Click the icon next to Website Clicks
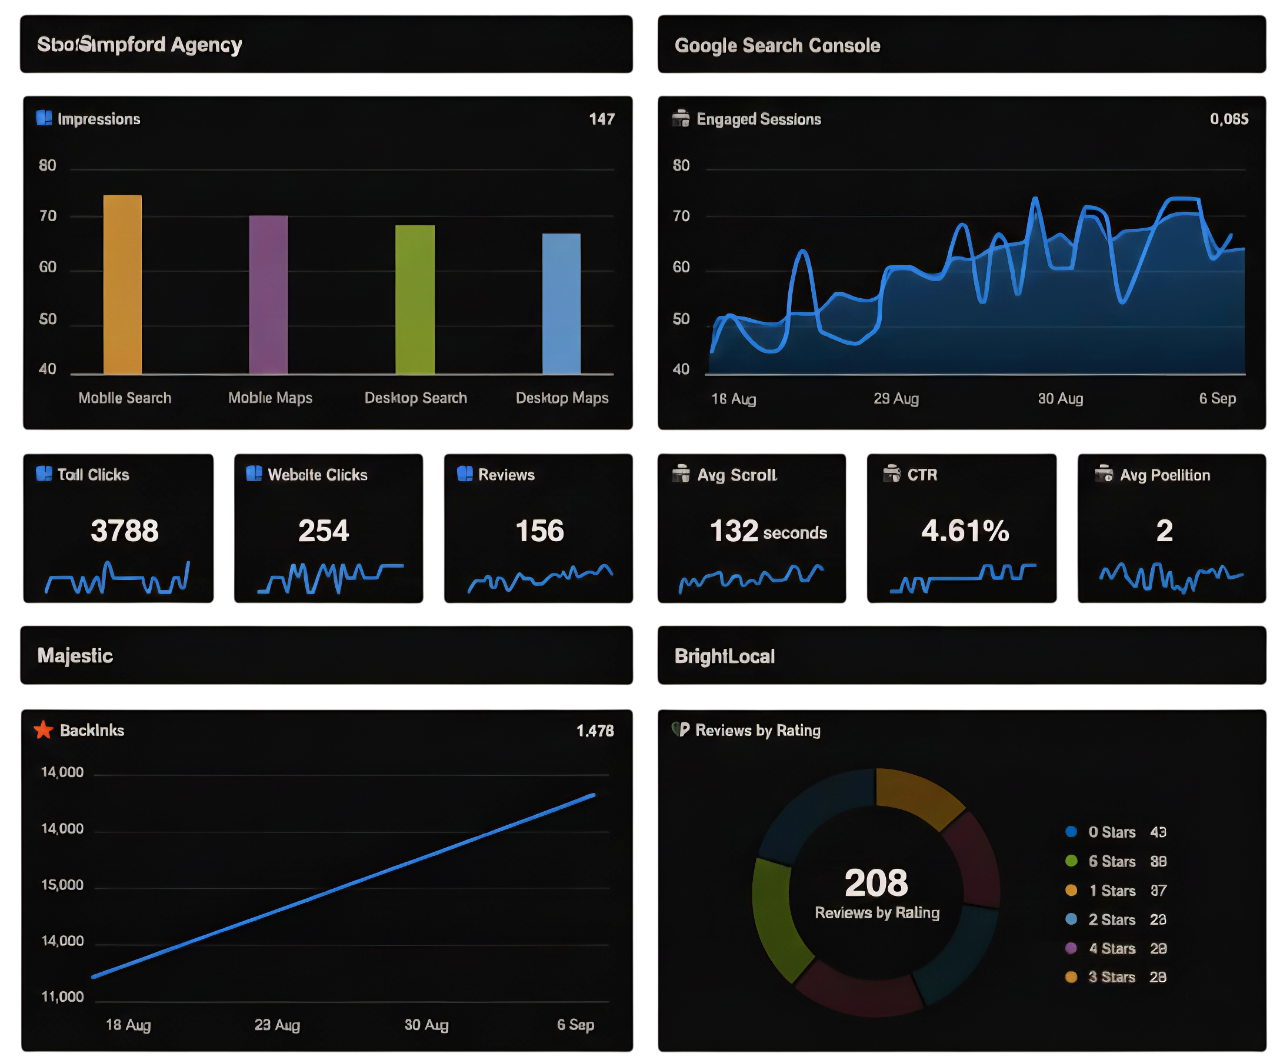 [x=254, y=474]
